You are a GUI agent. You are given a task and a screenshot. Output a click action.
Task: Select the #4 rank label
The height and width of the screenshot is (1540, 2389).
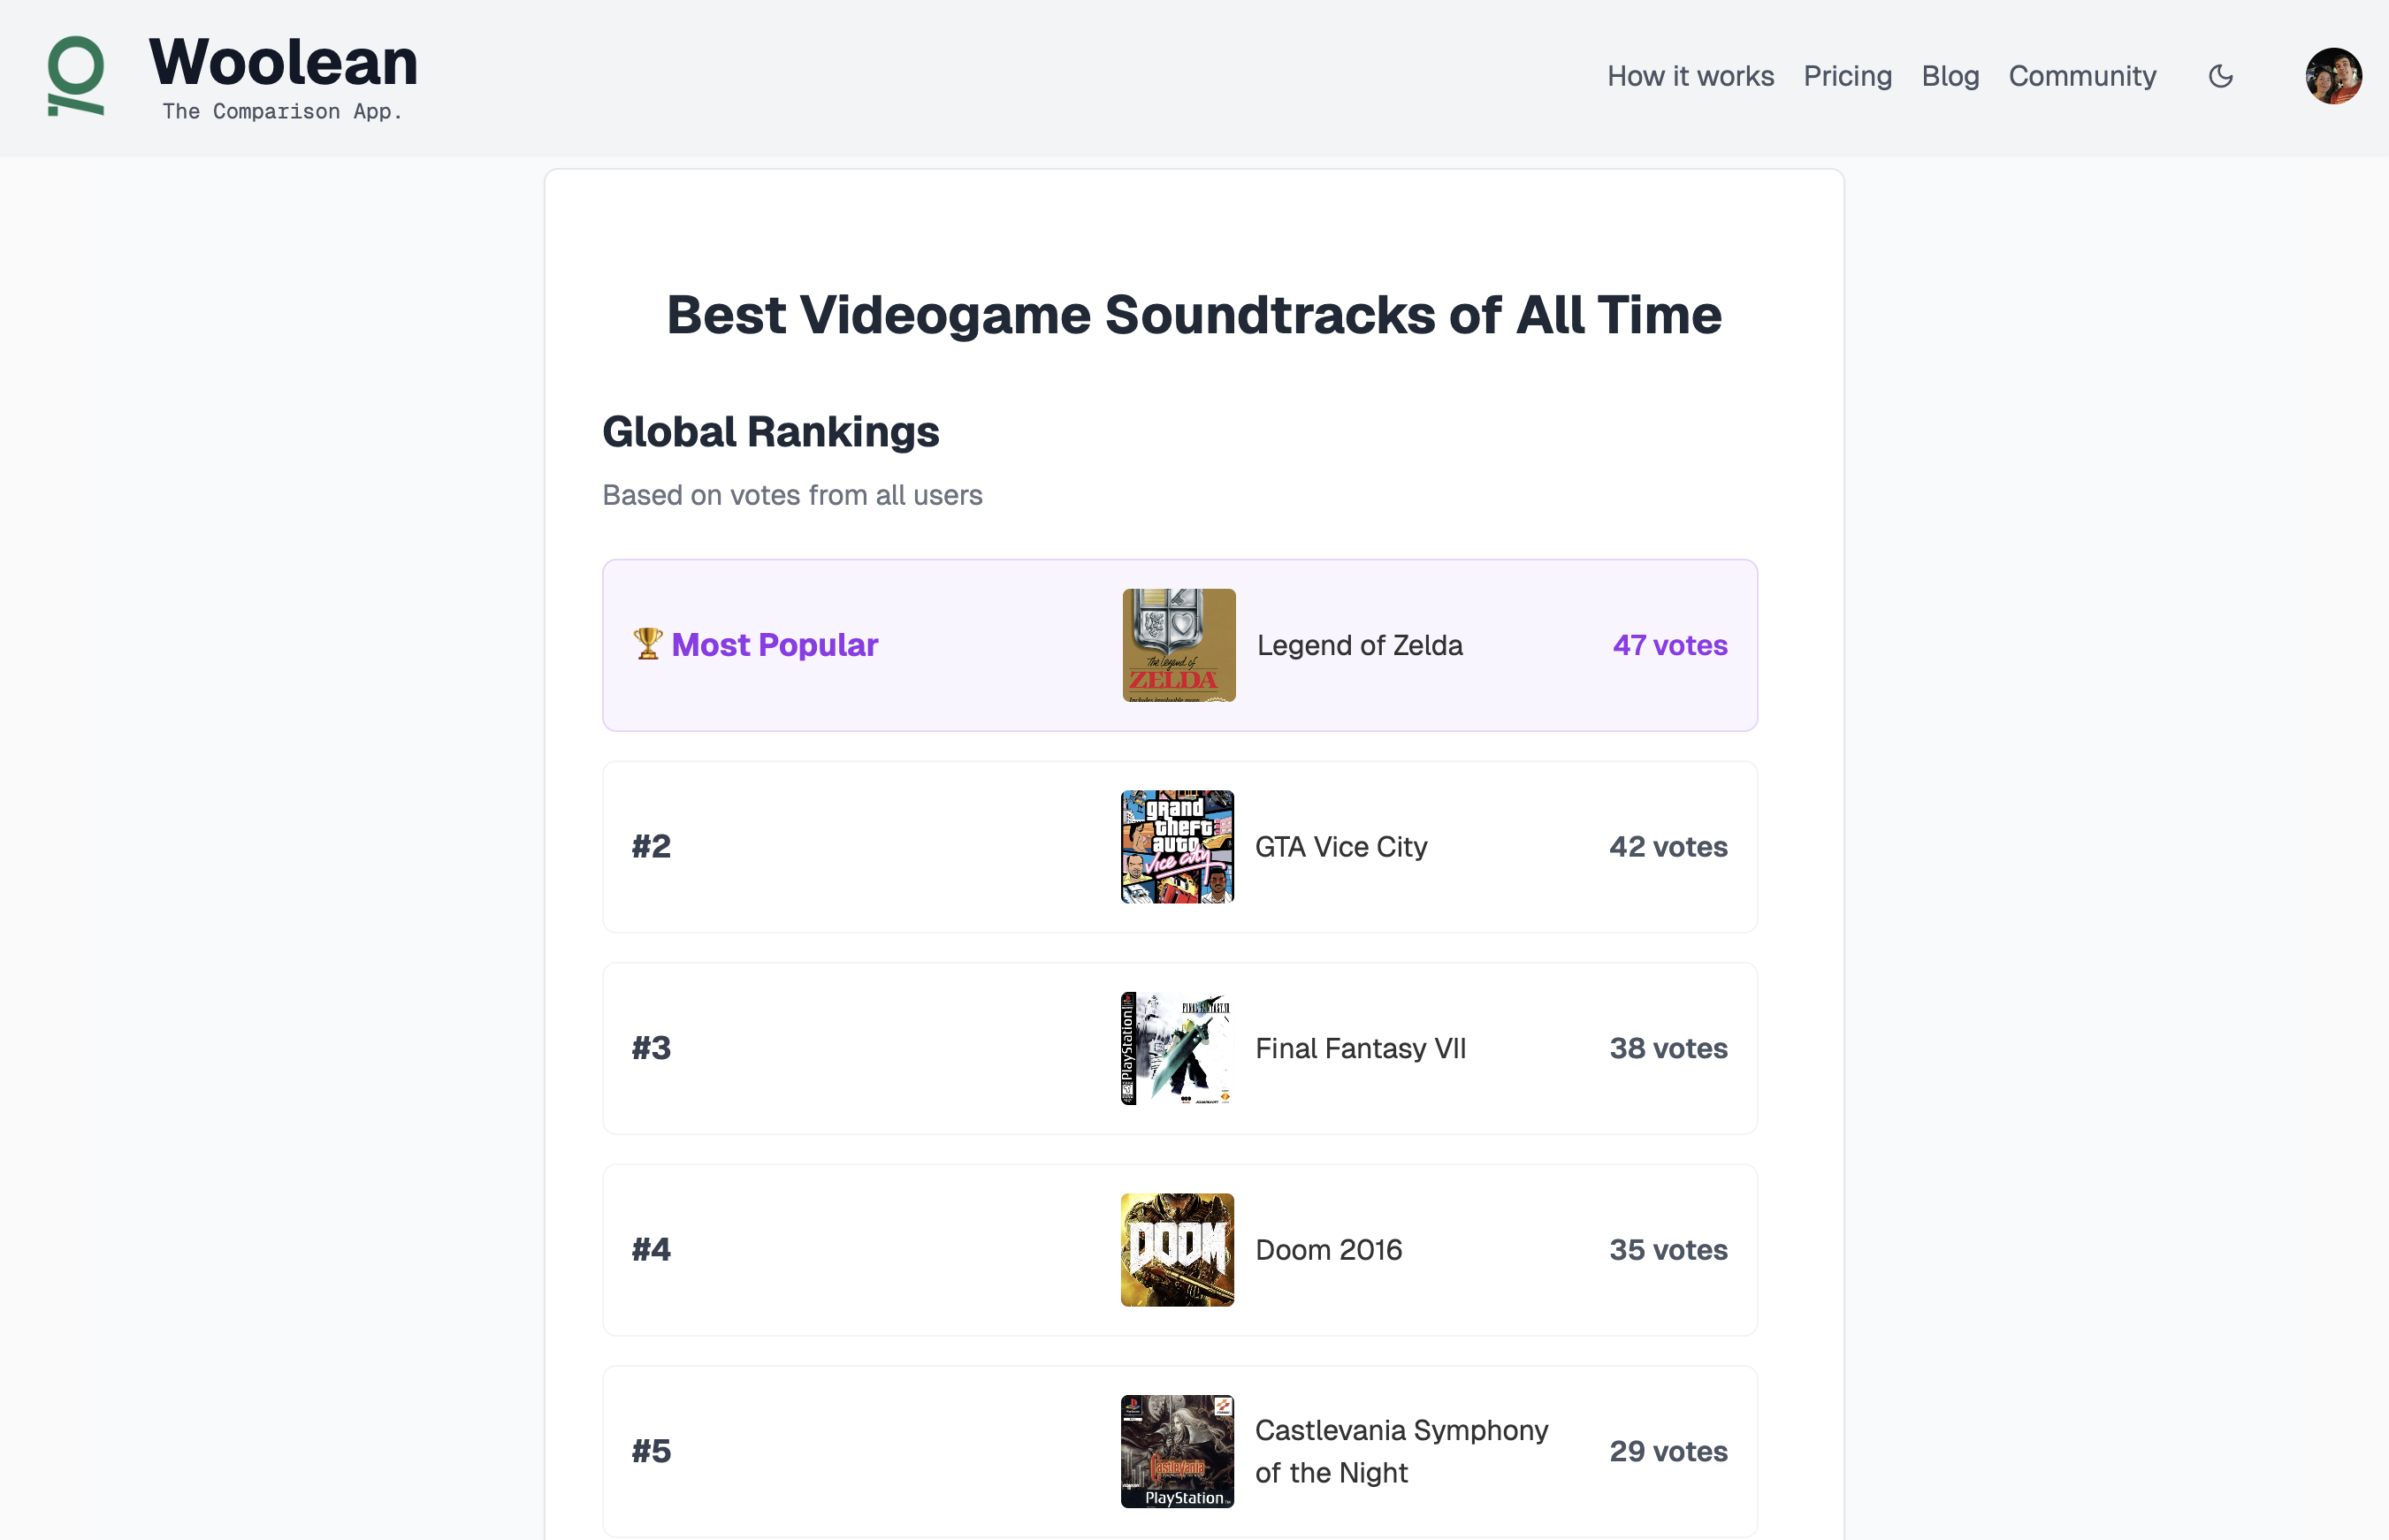click(x=651, y=1250)
